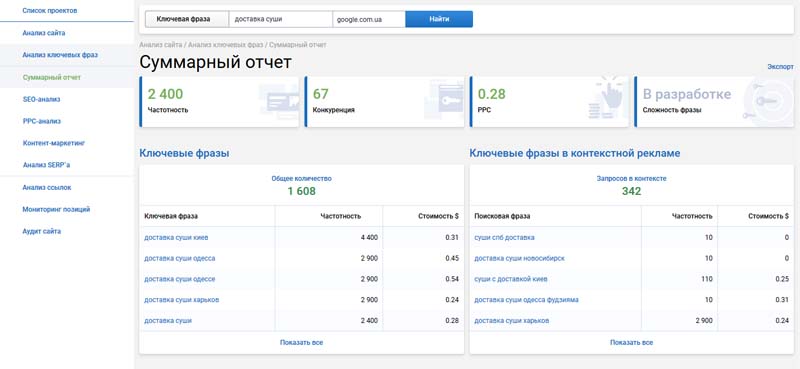
Task: Click cost value 0.45
Action: pos(452,259)
